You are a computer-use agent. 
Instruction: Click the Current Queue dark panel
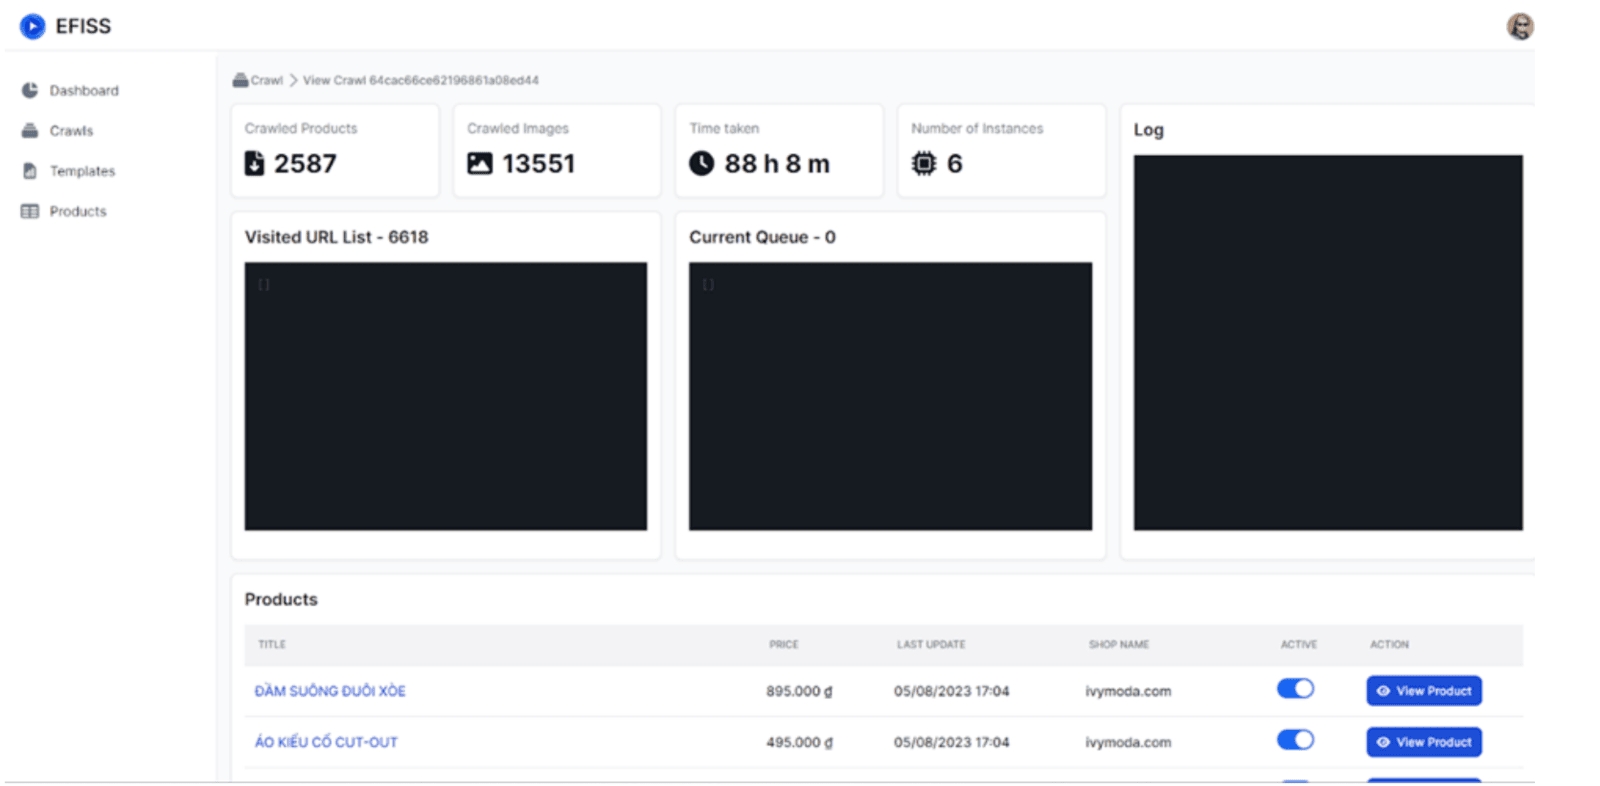click(890, 396)
